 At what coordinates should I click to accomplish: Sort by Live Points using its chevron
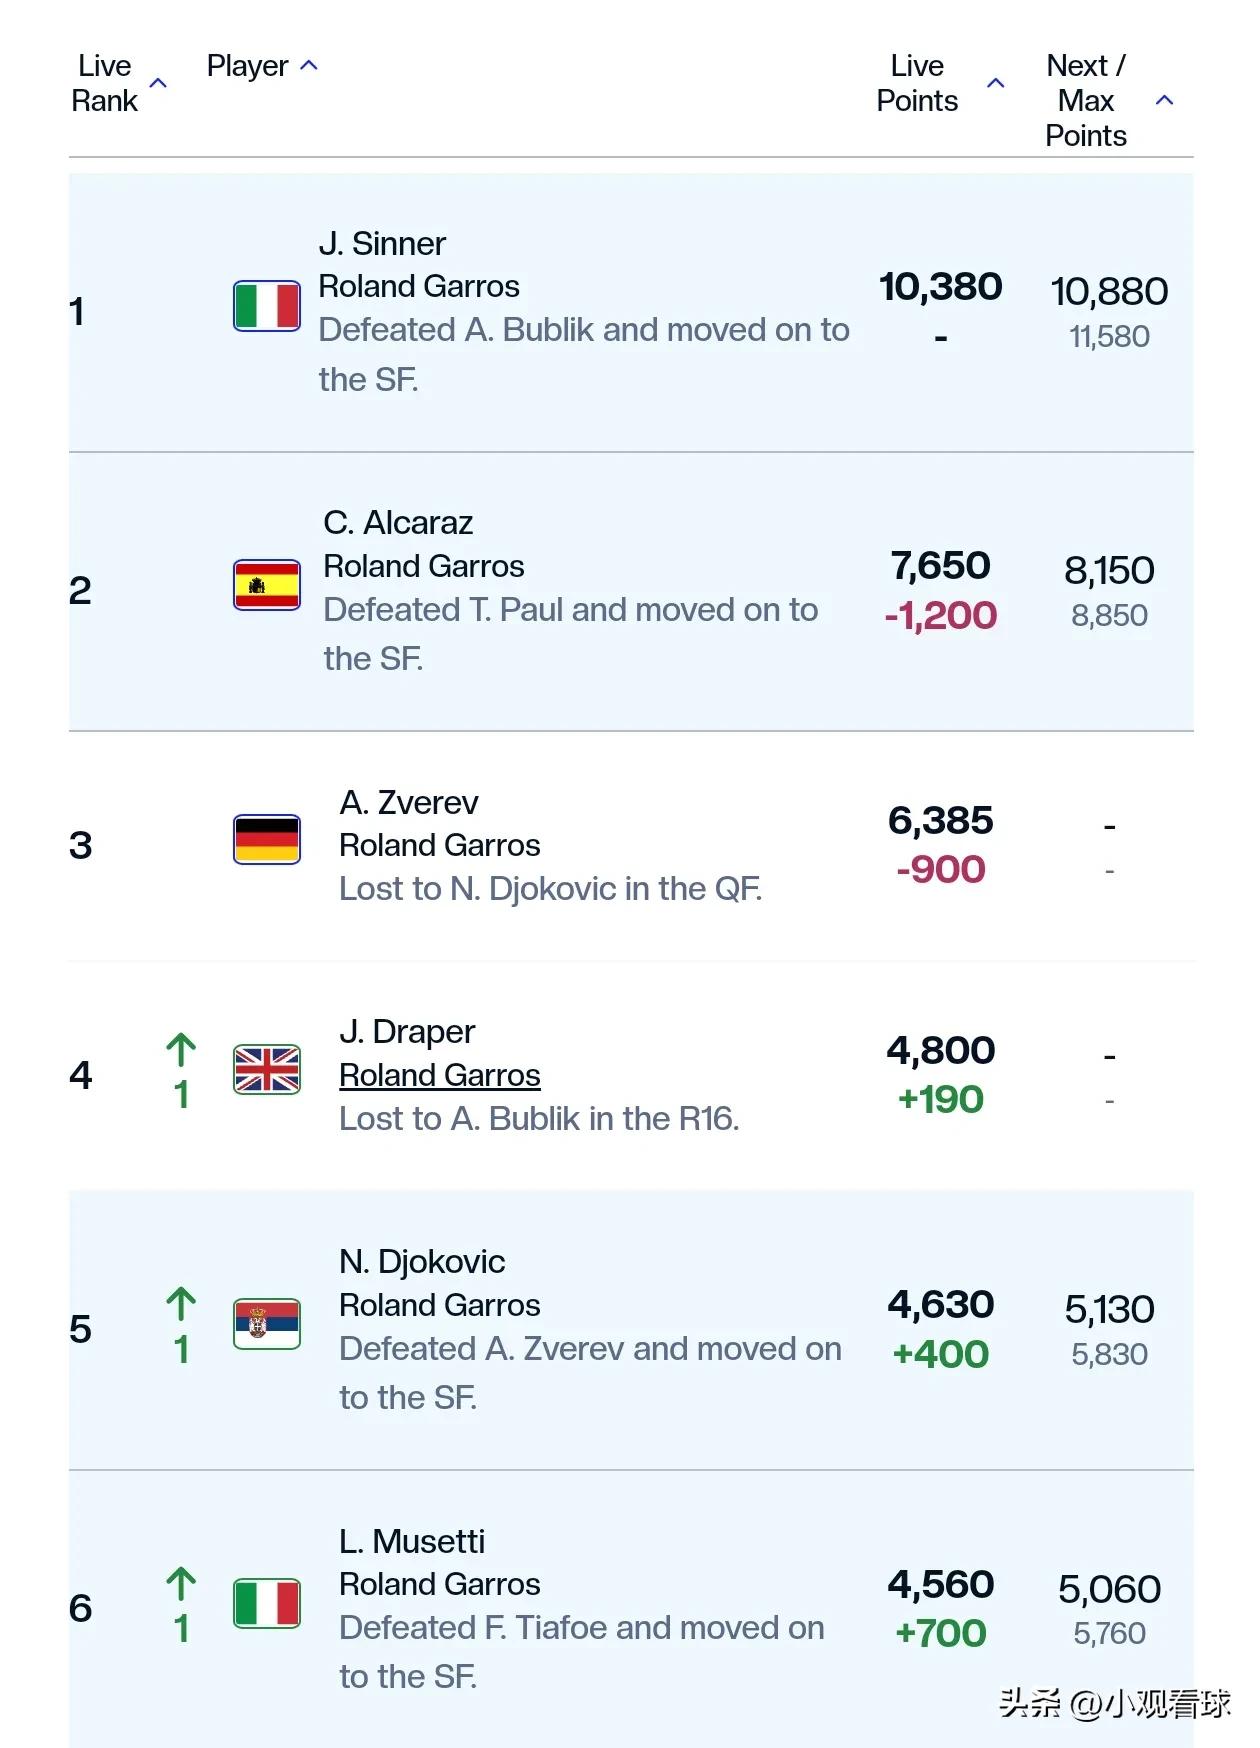(995, 83)
